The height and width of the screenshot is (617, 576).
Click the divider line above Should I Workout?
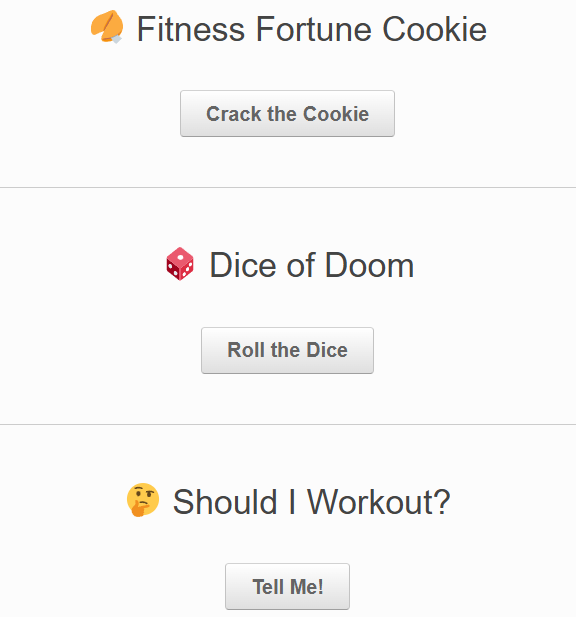pyautogui.click(x=288, y=425)
